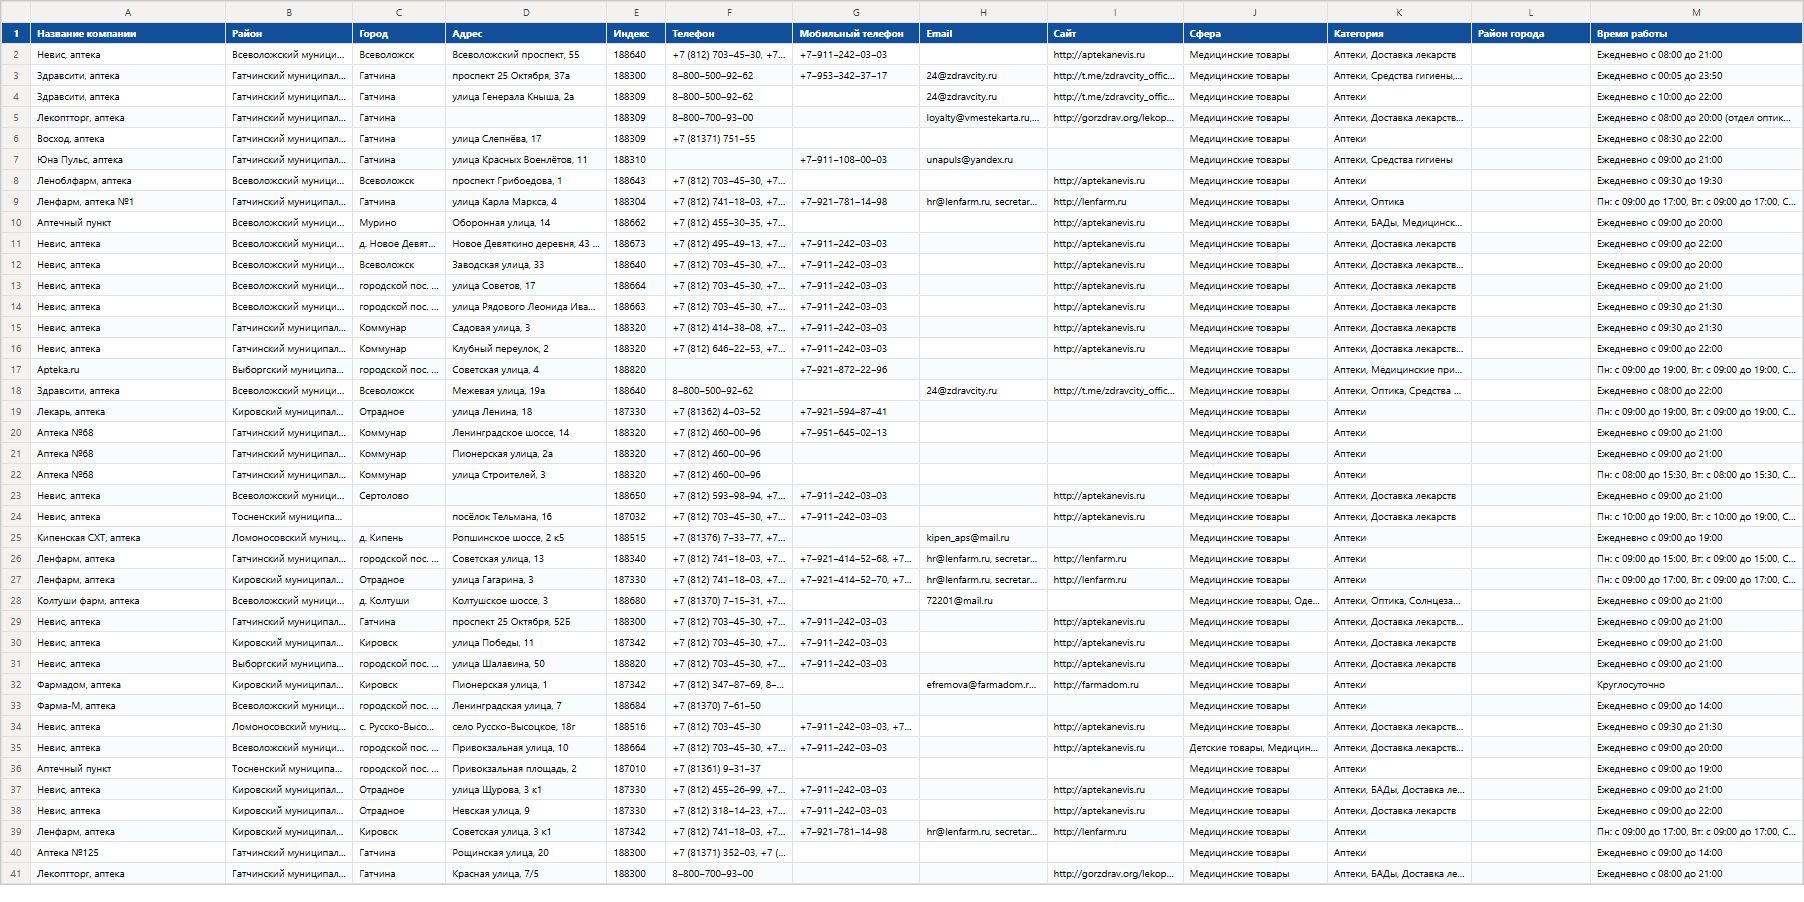Select the "Колтуши фарм, аптека" cell

click(x=128, y=601)
